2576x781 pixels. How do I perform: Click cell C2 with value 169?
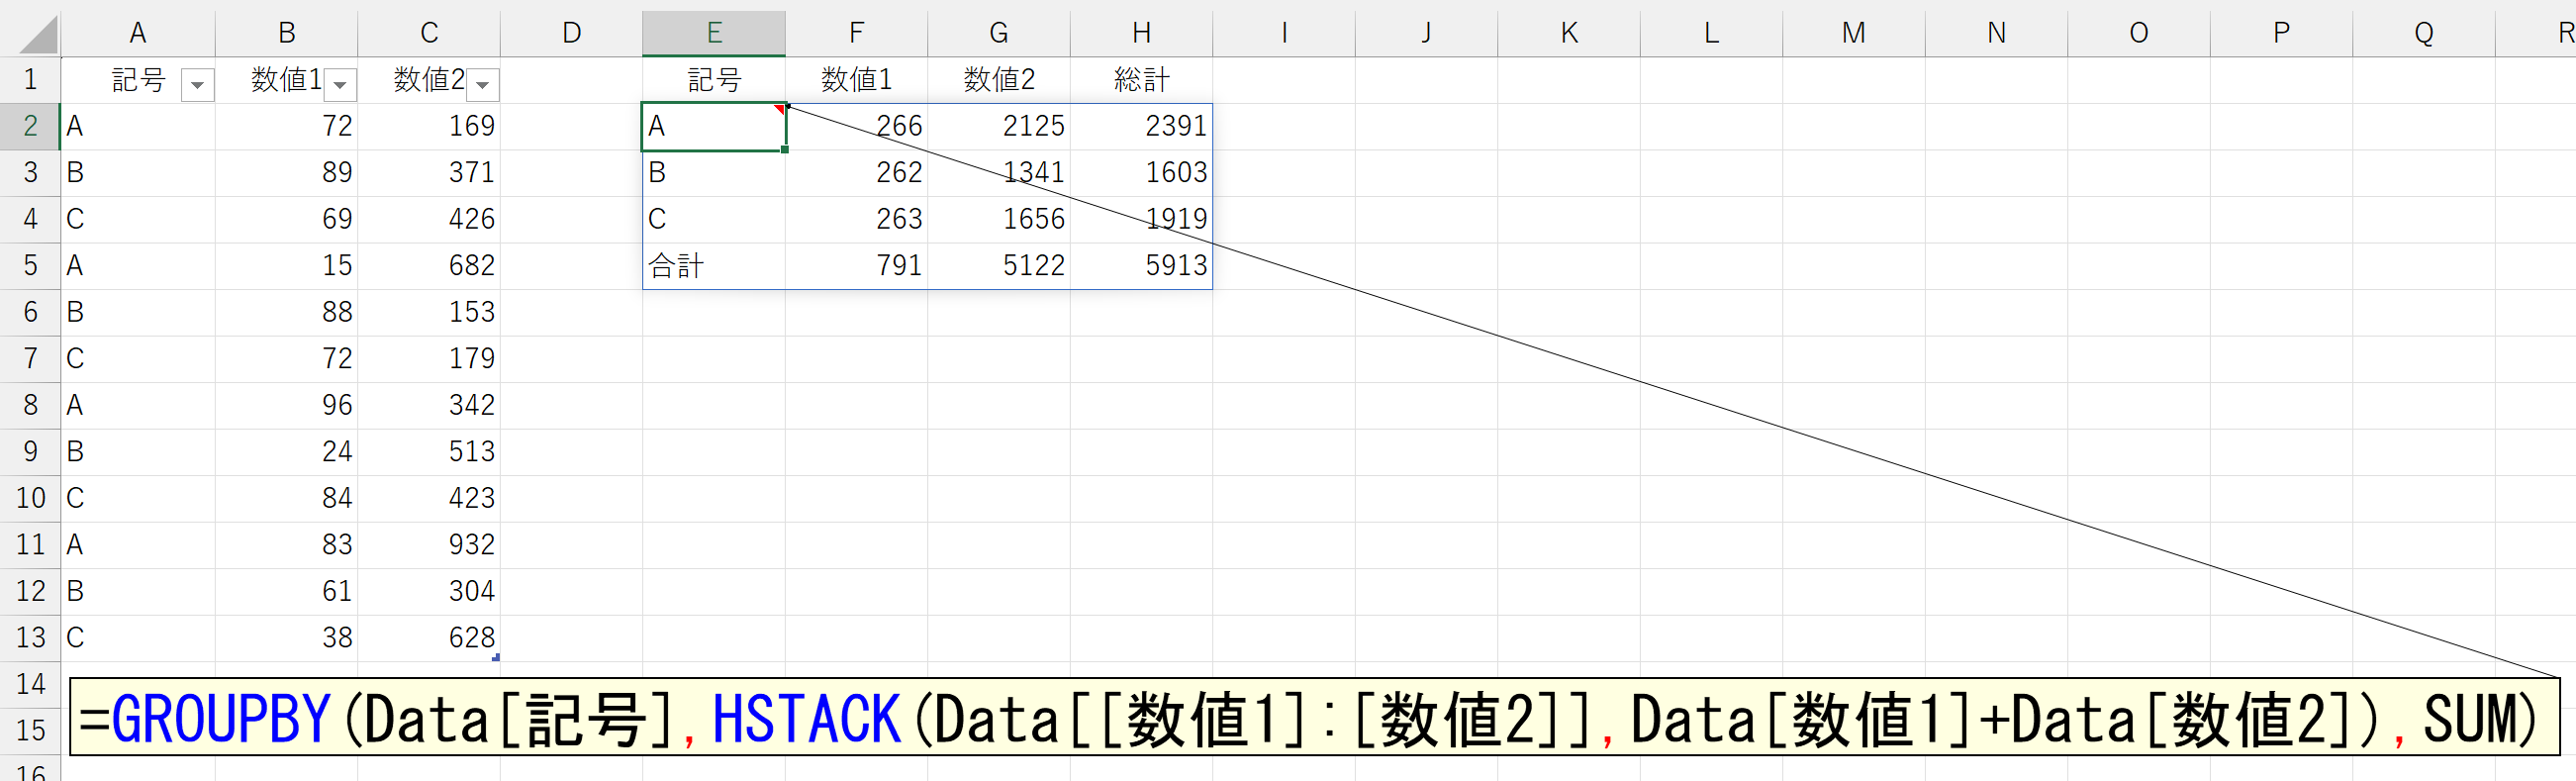(429, 127)
